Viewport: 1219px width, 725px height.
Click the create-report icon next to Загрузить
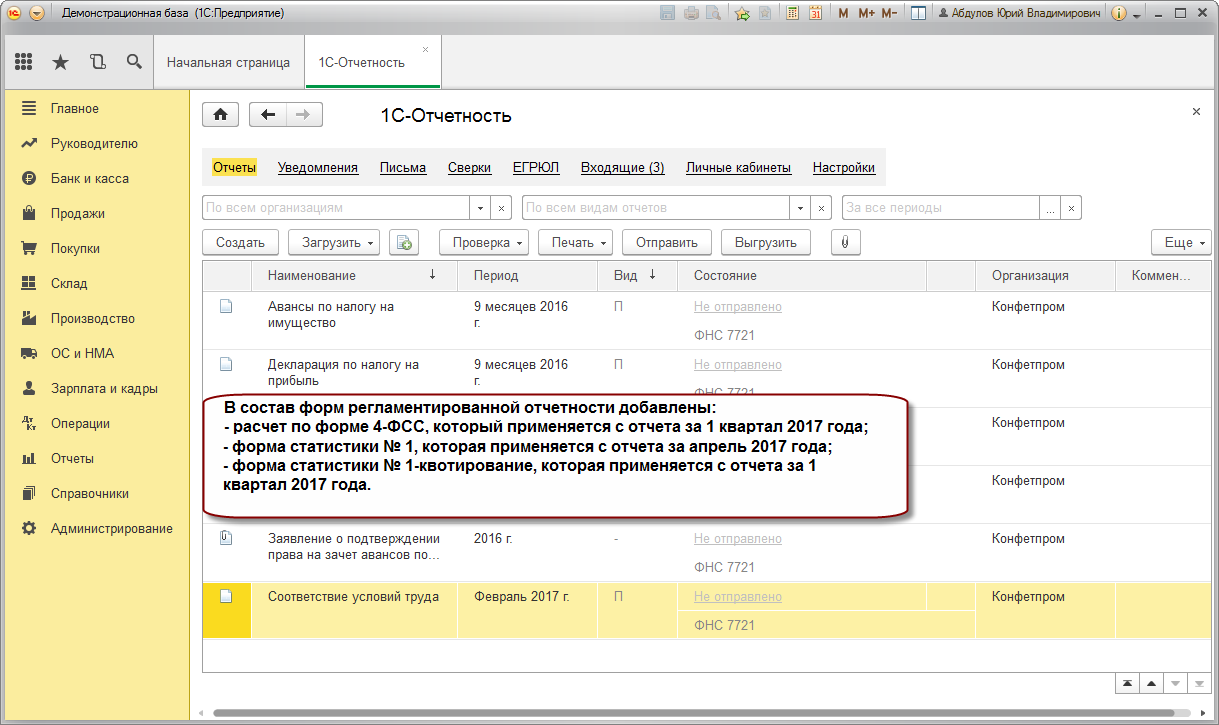pyautogui.click(x=404, y=242)
